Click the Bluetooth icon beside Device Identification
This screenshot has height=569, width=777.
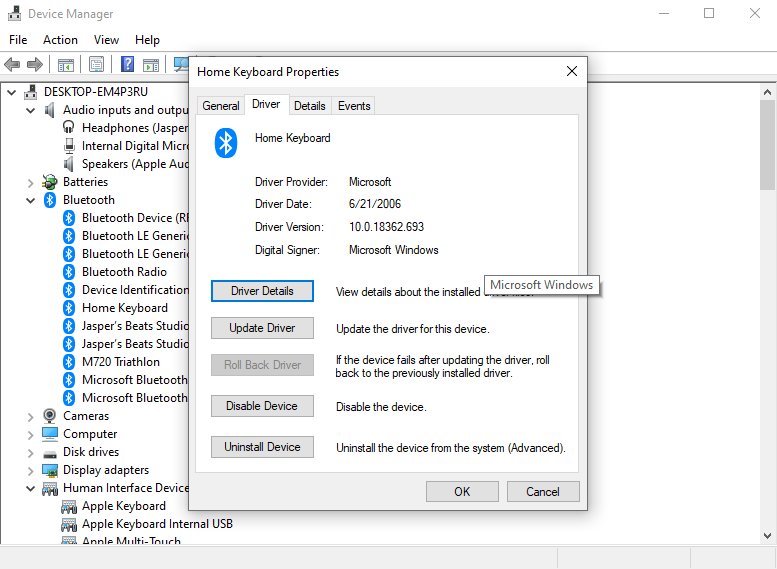pyautogui.click(x=69, y=290)
